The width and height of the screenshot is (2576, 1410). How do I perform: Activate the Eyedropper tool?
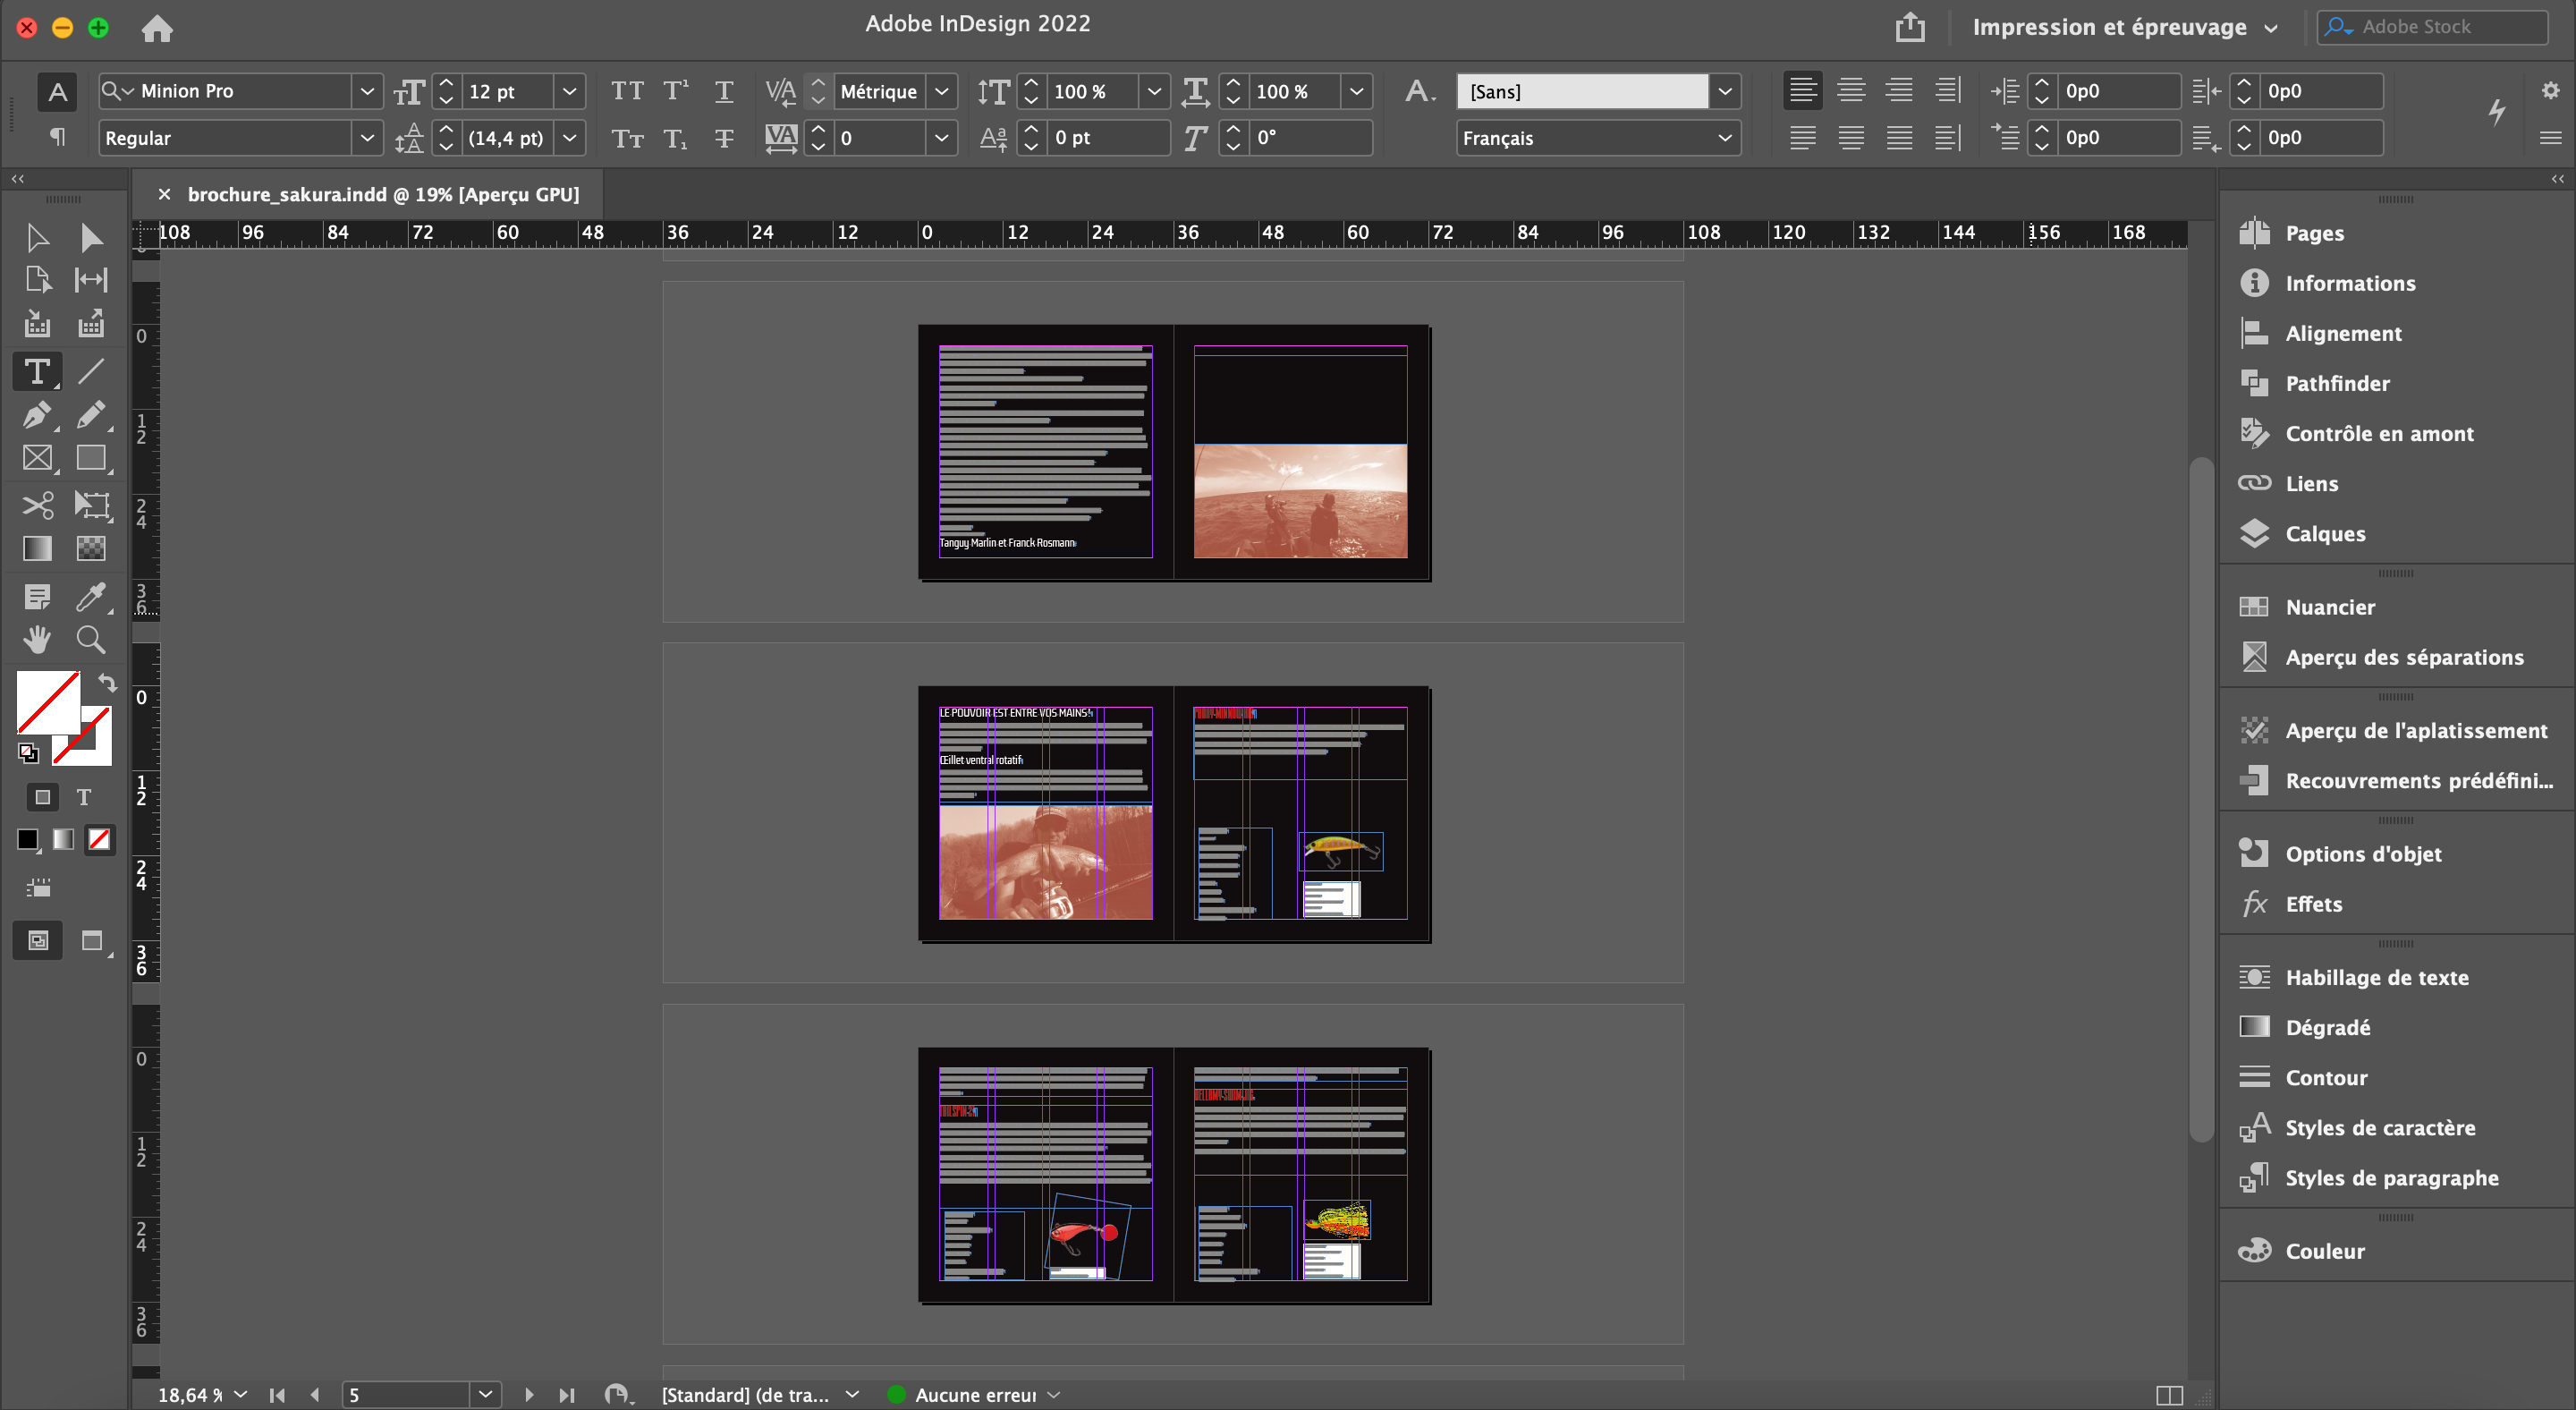(90, 597)
